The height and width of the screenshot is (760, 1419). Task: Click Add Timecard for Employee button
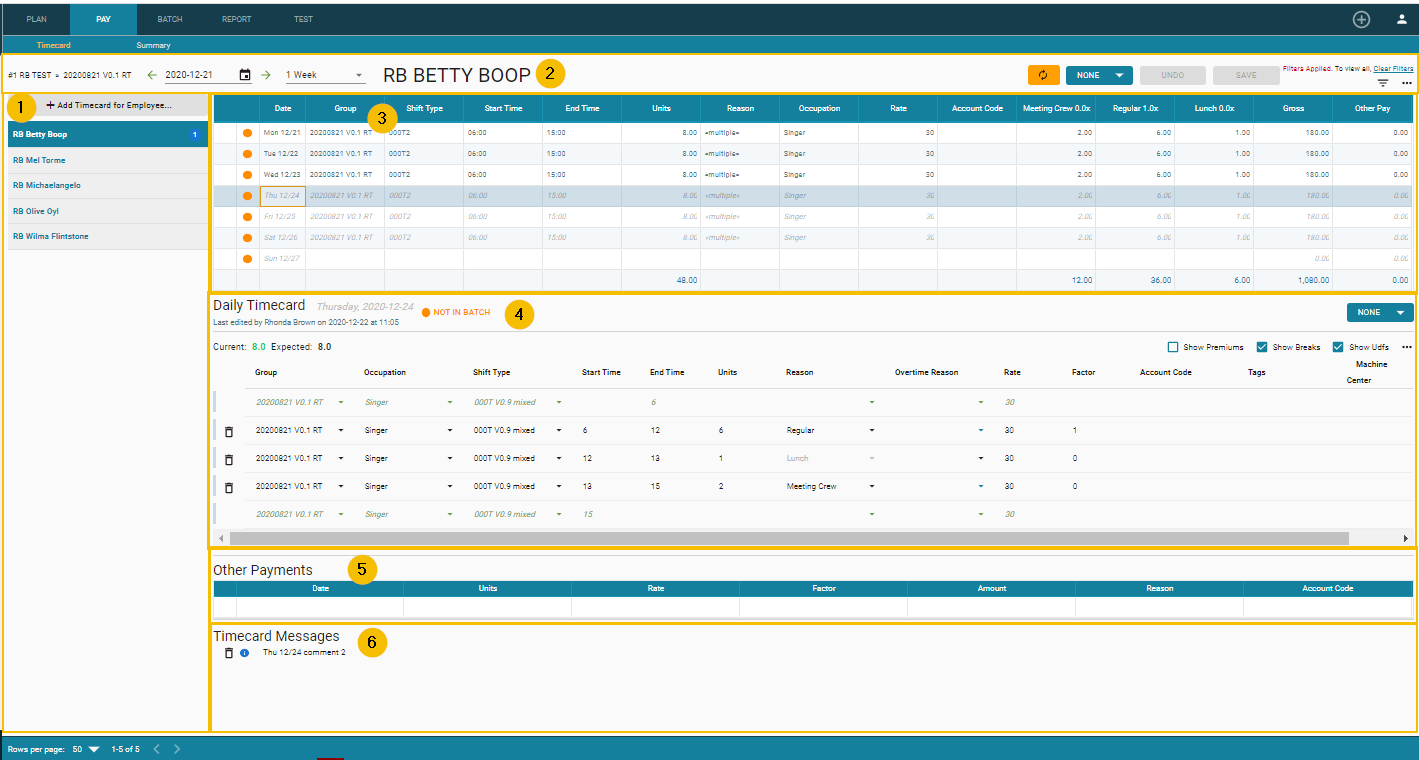108,105
